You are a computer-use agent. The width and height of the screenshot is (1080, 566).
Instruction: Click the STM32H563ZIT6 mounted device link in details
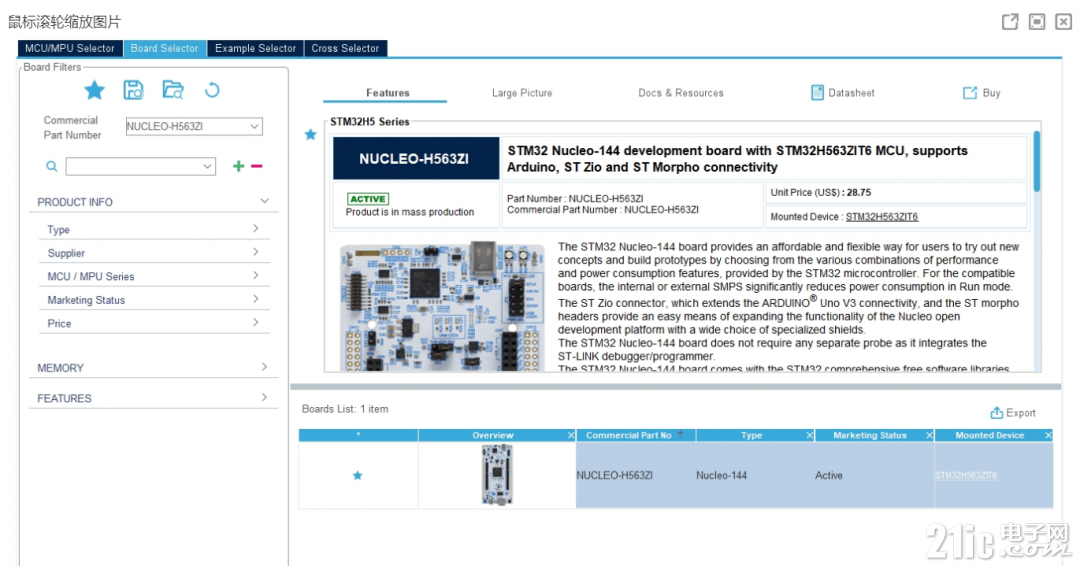tap(882, 216)
